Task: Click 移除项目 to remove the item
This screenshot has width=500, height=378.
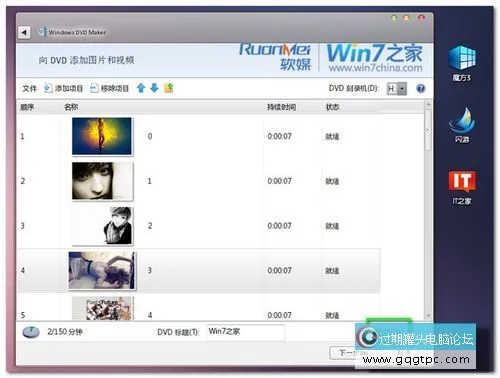Action: pos(109,88)
